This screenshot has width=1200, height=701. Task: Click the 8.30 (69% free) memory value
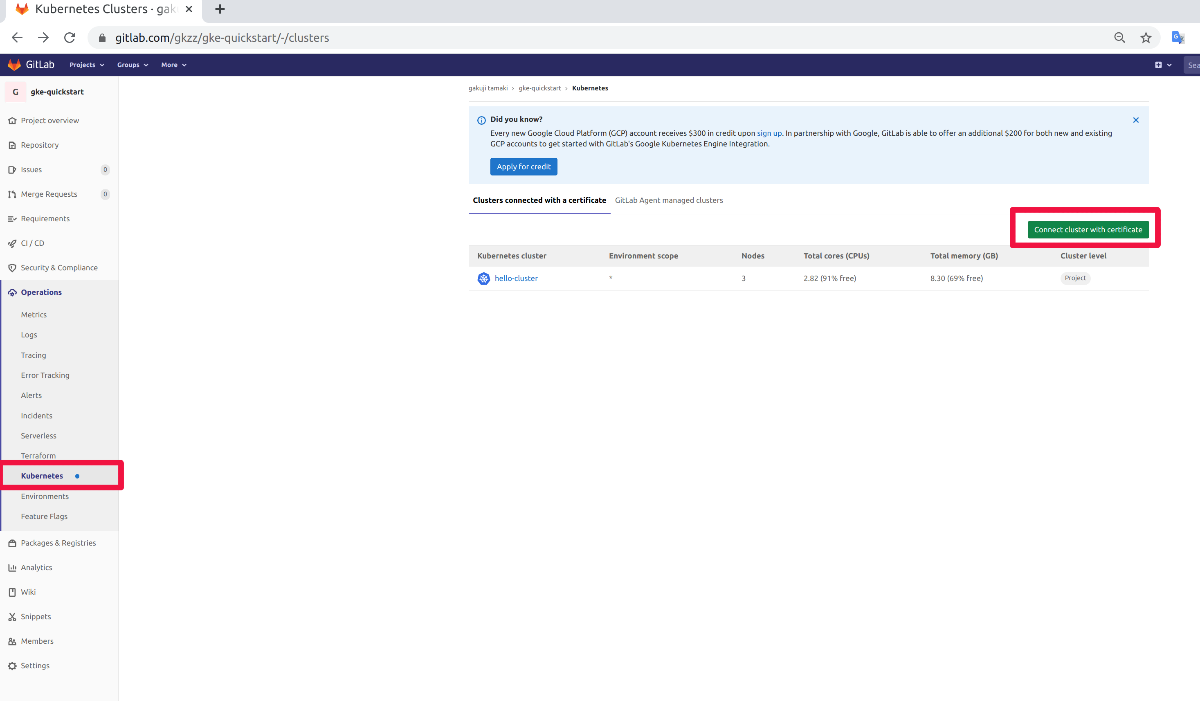point(956,278)
